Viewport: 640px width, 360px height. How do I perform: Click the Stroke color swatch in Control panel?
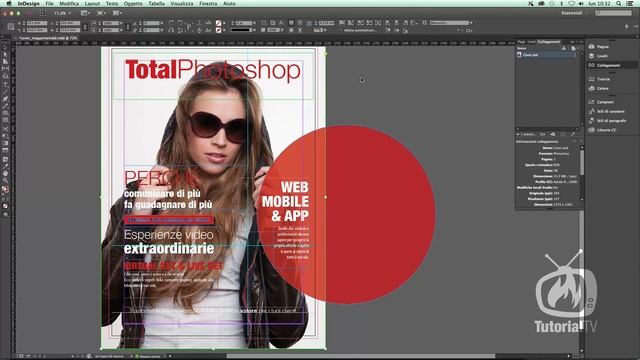pos(218,30)
